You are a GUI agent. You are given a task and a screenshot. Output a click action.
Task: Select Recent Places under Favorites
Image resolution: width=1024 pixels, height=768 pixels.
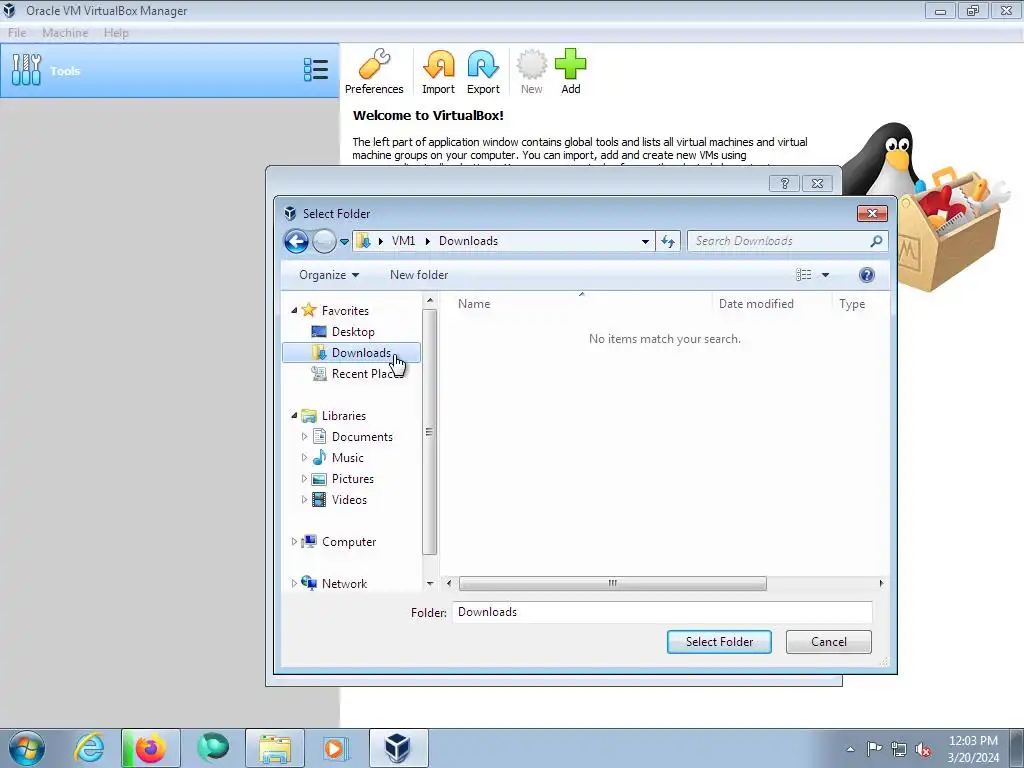pyautogui.click(x=356, y=374)
